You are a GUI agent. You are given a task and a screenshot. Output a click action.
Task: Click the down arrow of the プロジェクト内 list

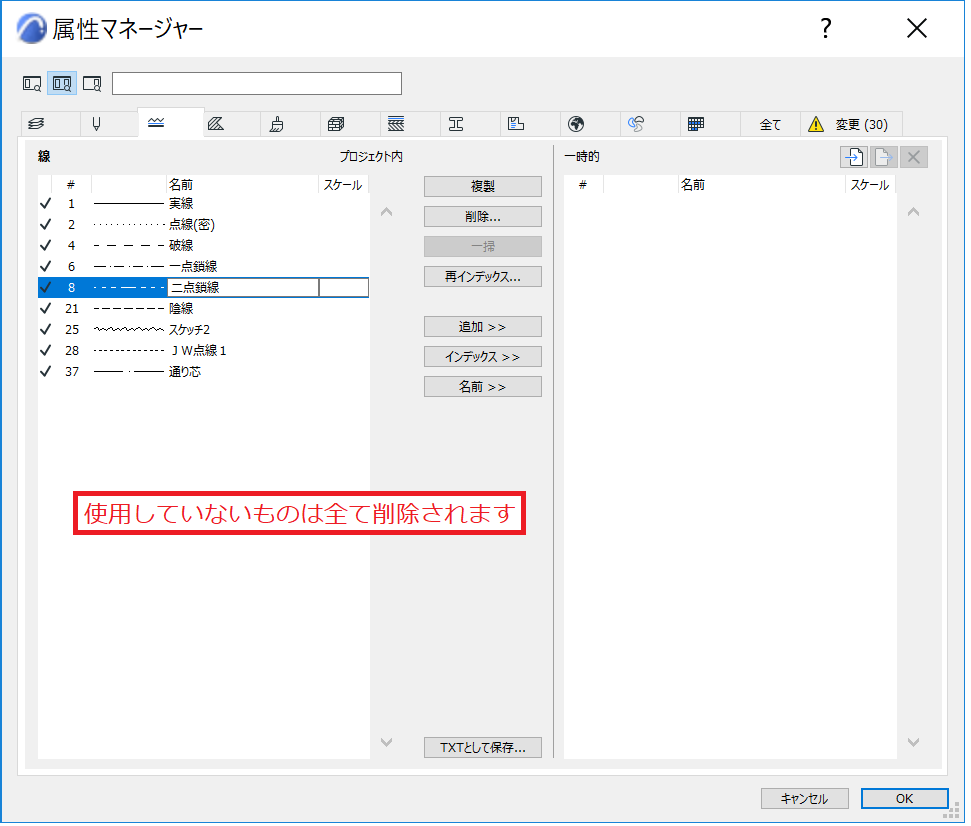point(386,742)
